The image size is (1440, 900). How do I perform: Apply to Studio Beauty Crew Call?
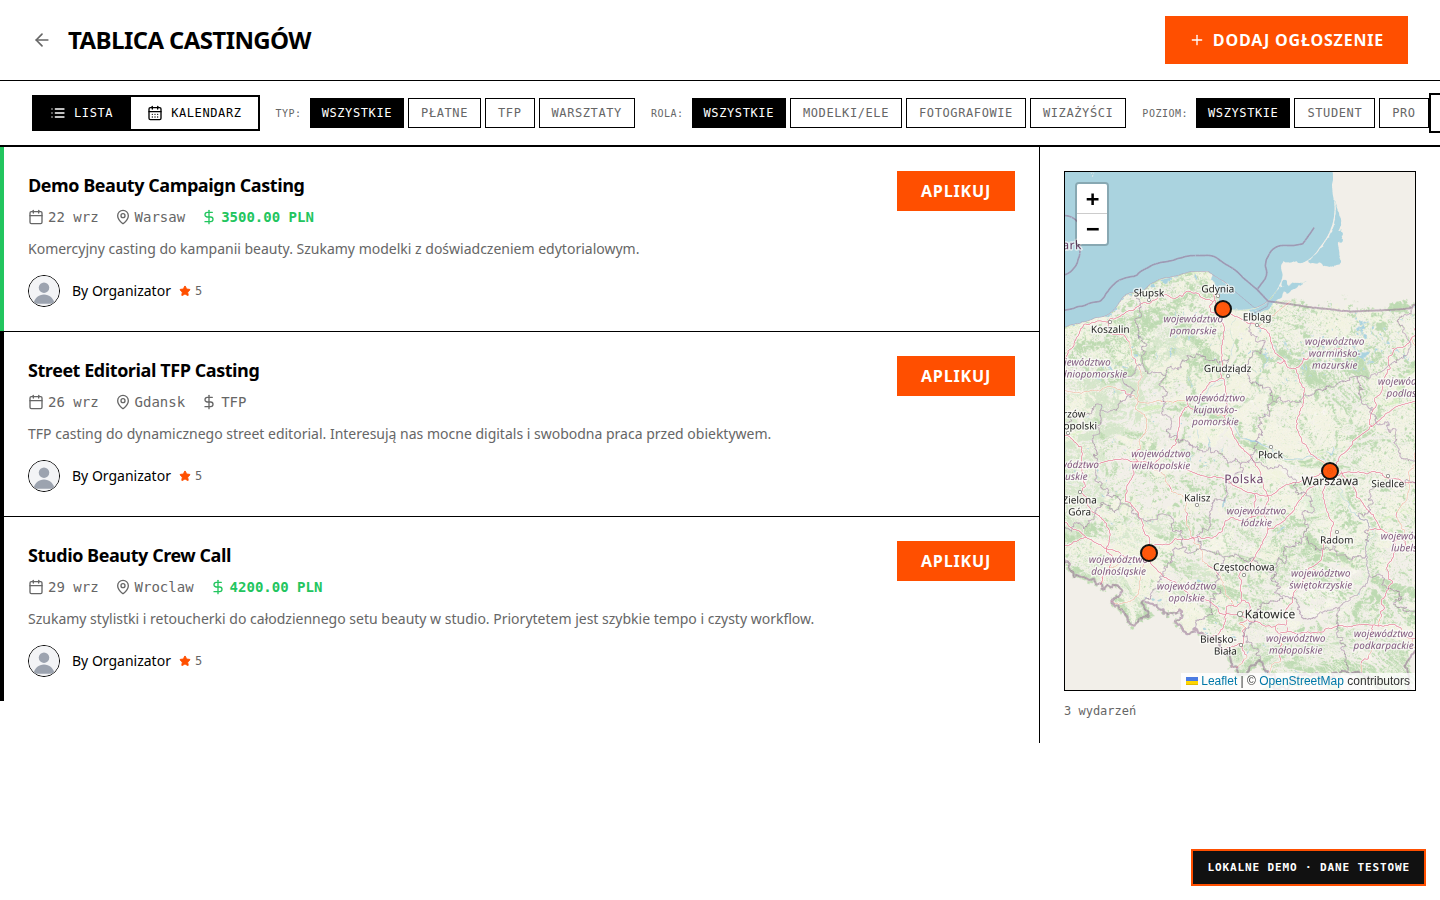956,561
